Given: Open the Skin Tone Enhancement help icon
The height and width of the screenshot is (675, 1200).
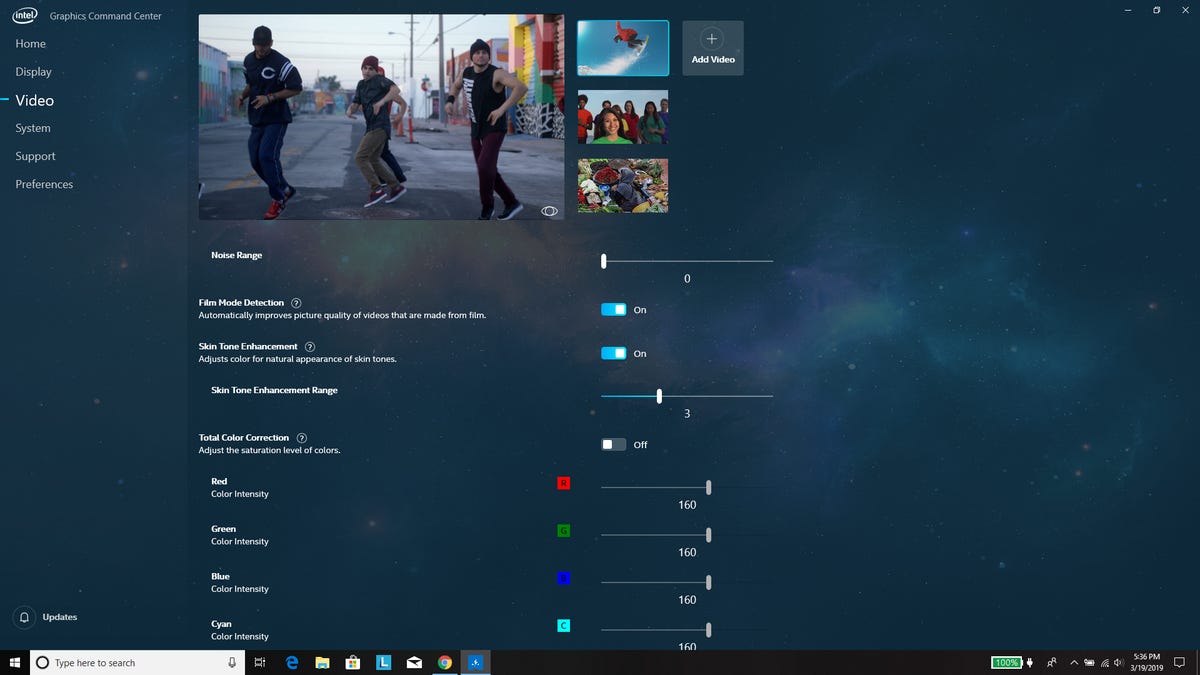Looking at the screenshot, I should point(309,346).
